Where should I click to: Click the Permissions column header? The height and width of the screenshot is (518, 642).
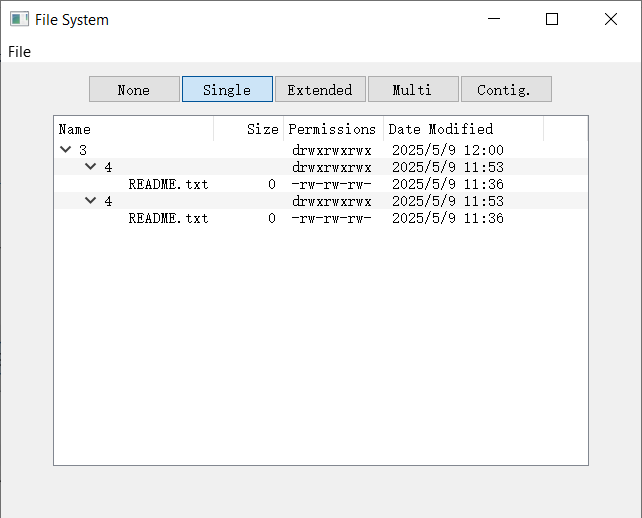tap(333, 129)
